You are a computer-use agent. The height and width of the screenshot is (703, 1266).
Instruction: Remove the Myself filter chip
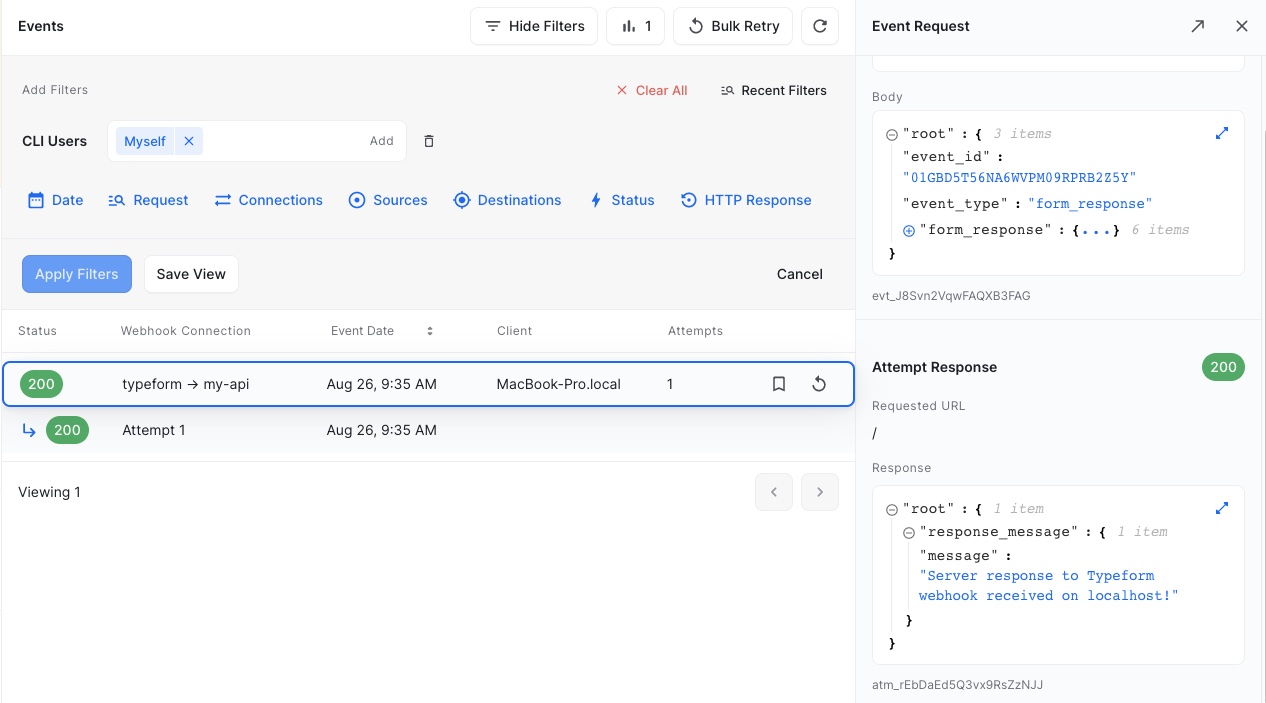(x=189, y=141)
